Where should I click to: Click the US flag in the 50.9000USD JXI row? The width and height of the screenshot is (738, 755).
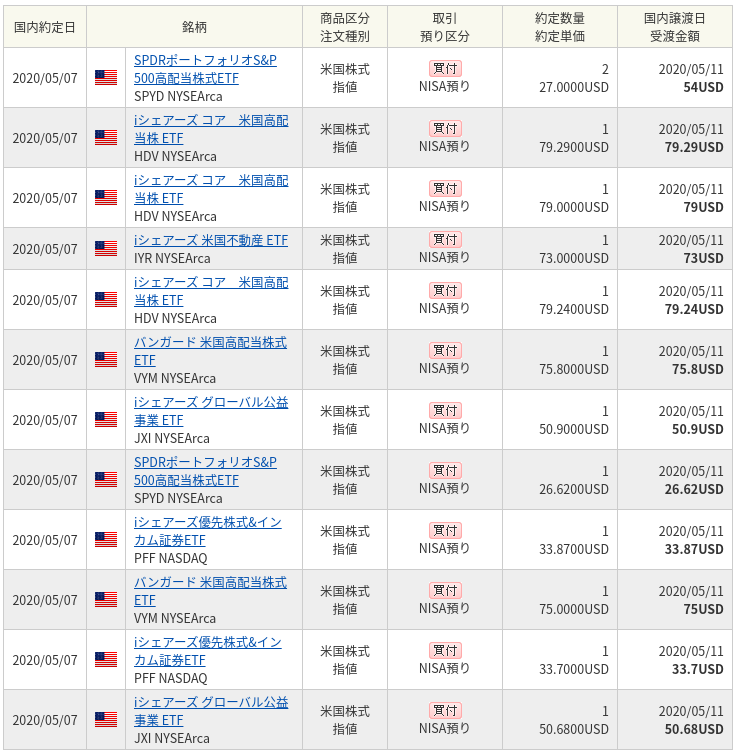click(x=106, y=419)
